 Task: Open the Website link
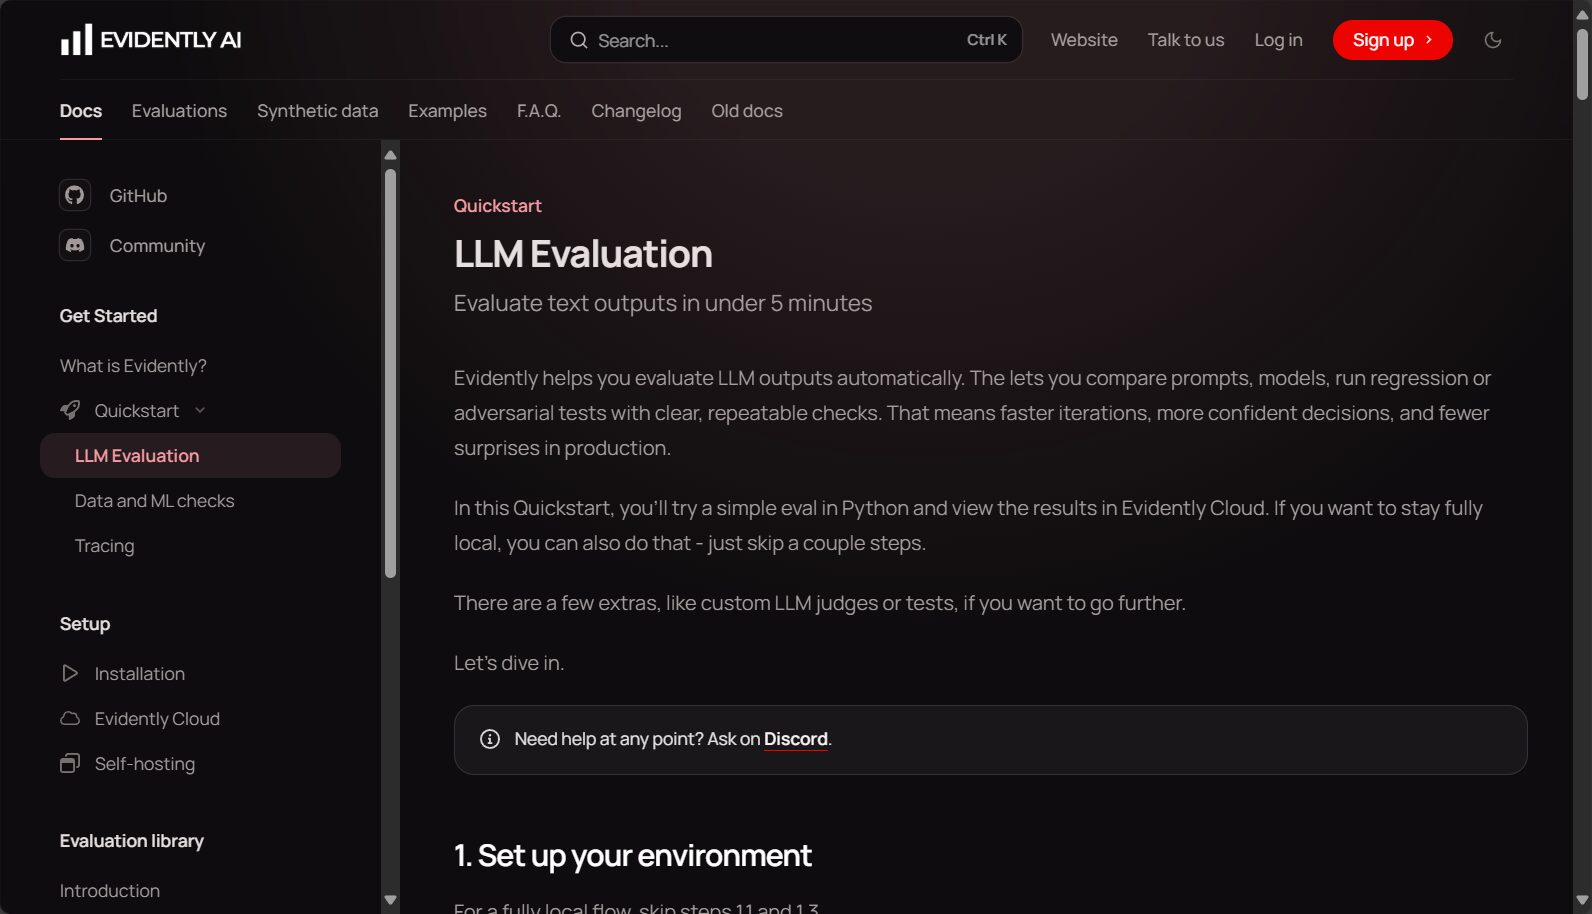coord(1084,40)
